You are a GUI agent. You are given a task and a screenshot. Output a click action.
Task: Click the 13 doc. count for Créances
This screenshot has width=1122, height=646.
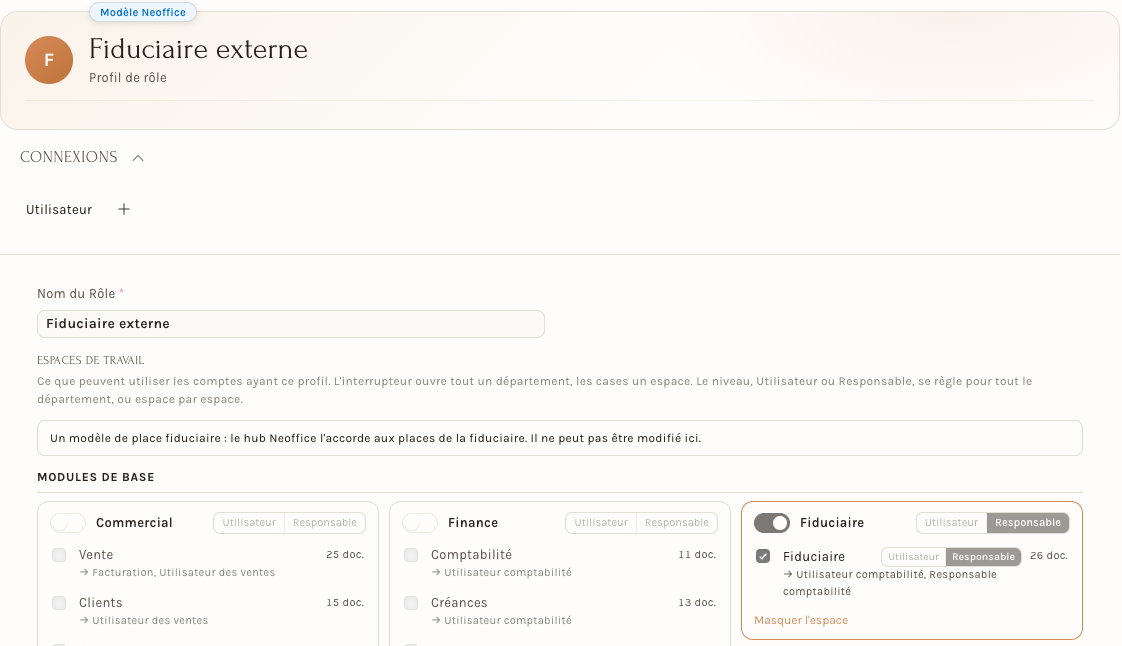[697, 602]
